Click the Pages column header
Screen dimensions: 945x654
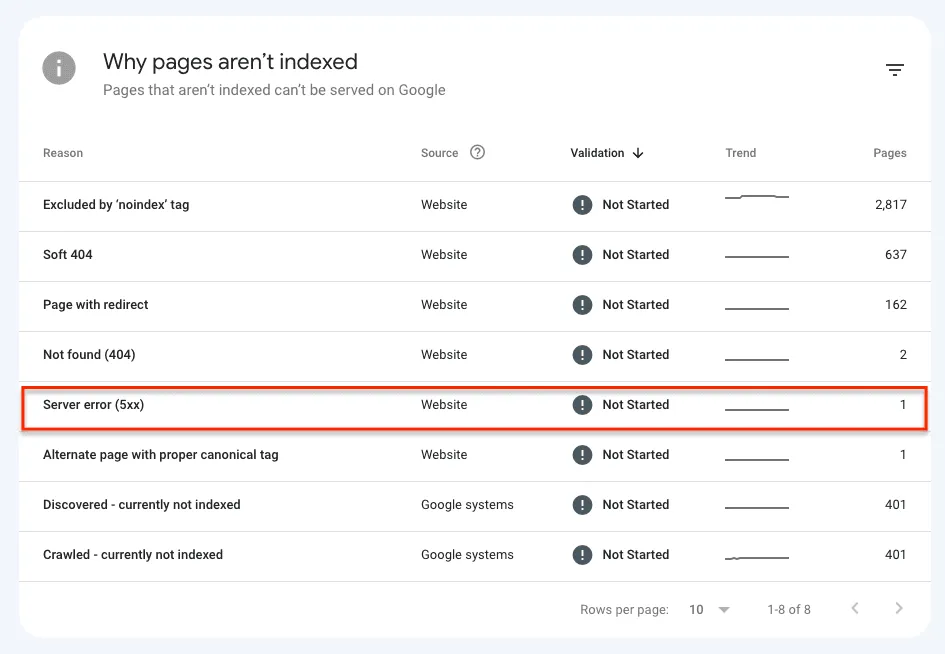(890, 153)
